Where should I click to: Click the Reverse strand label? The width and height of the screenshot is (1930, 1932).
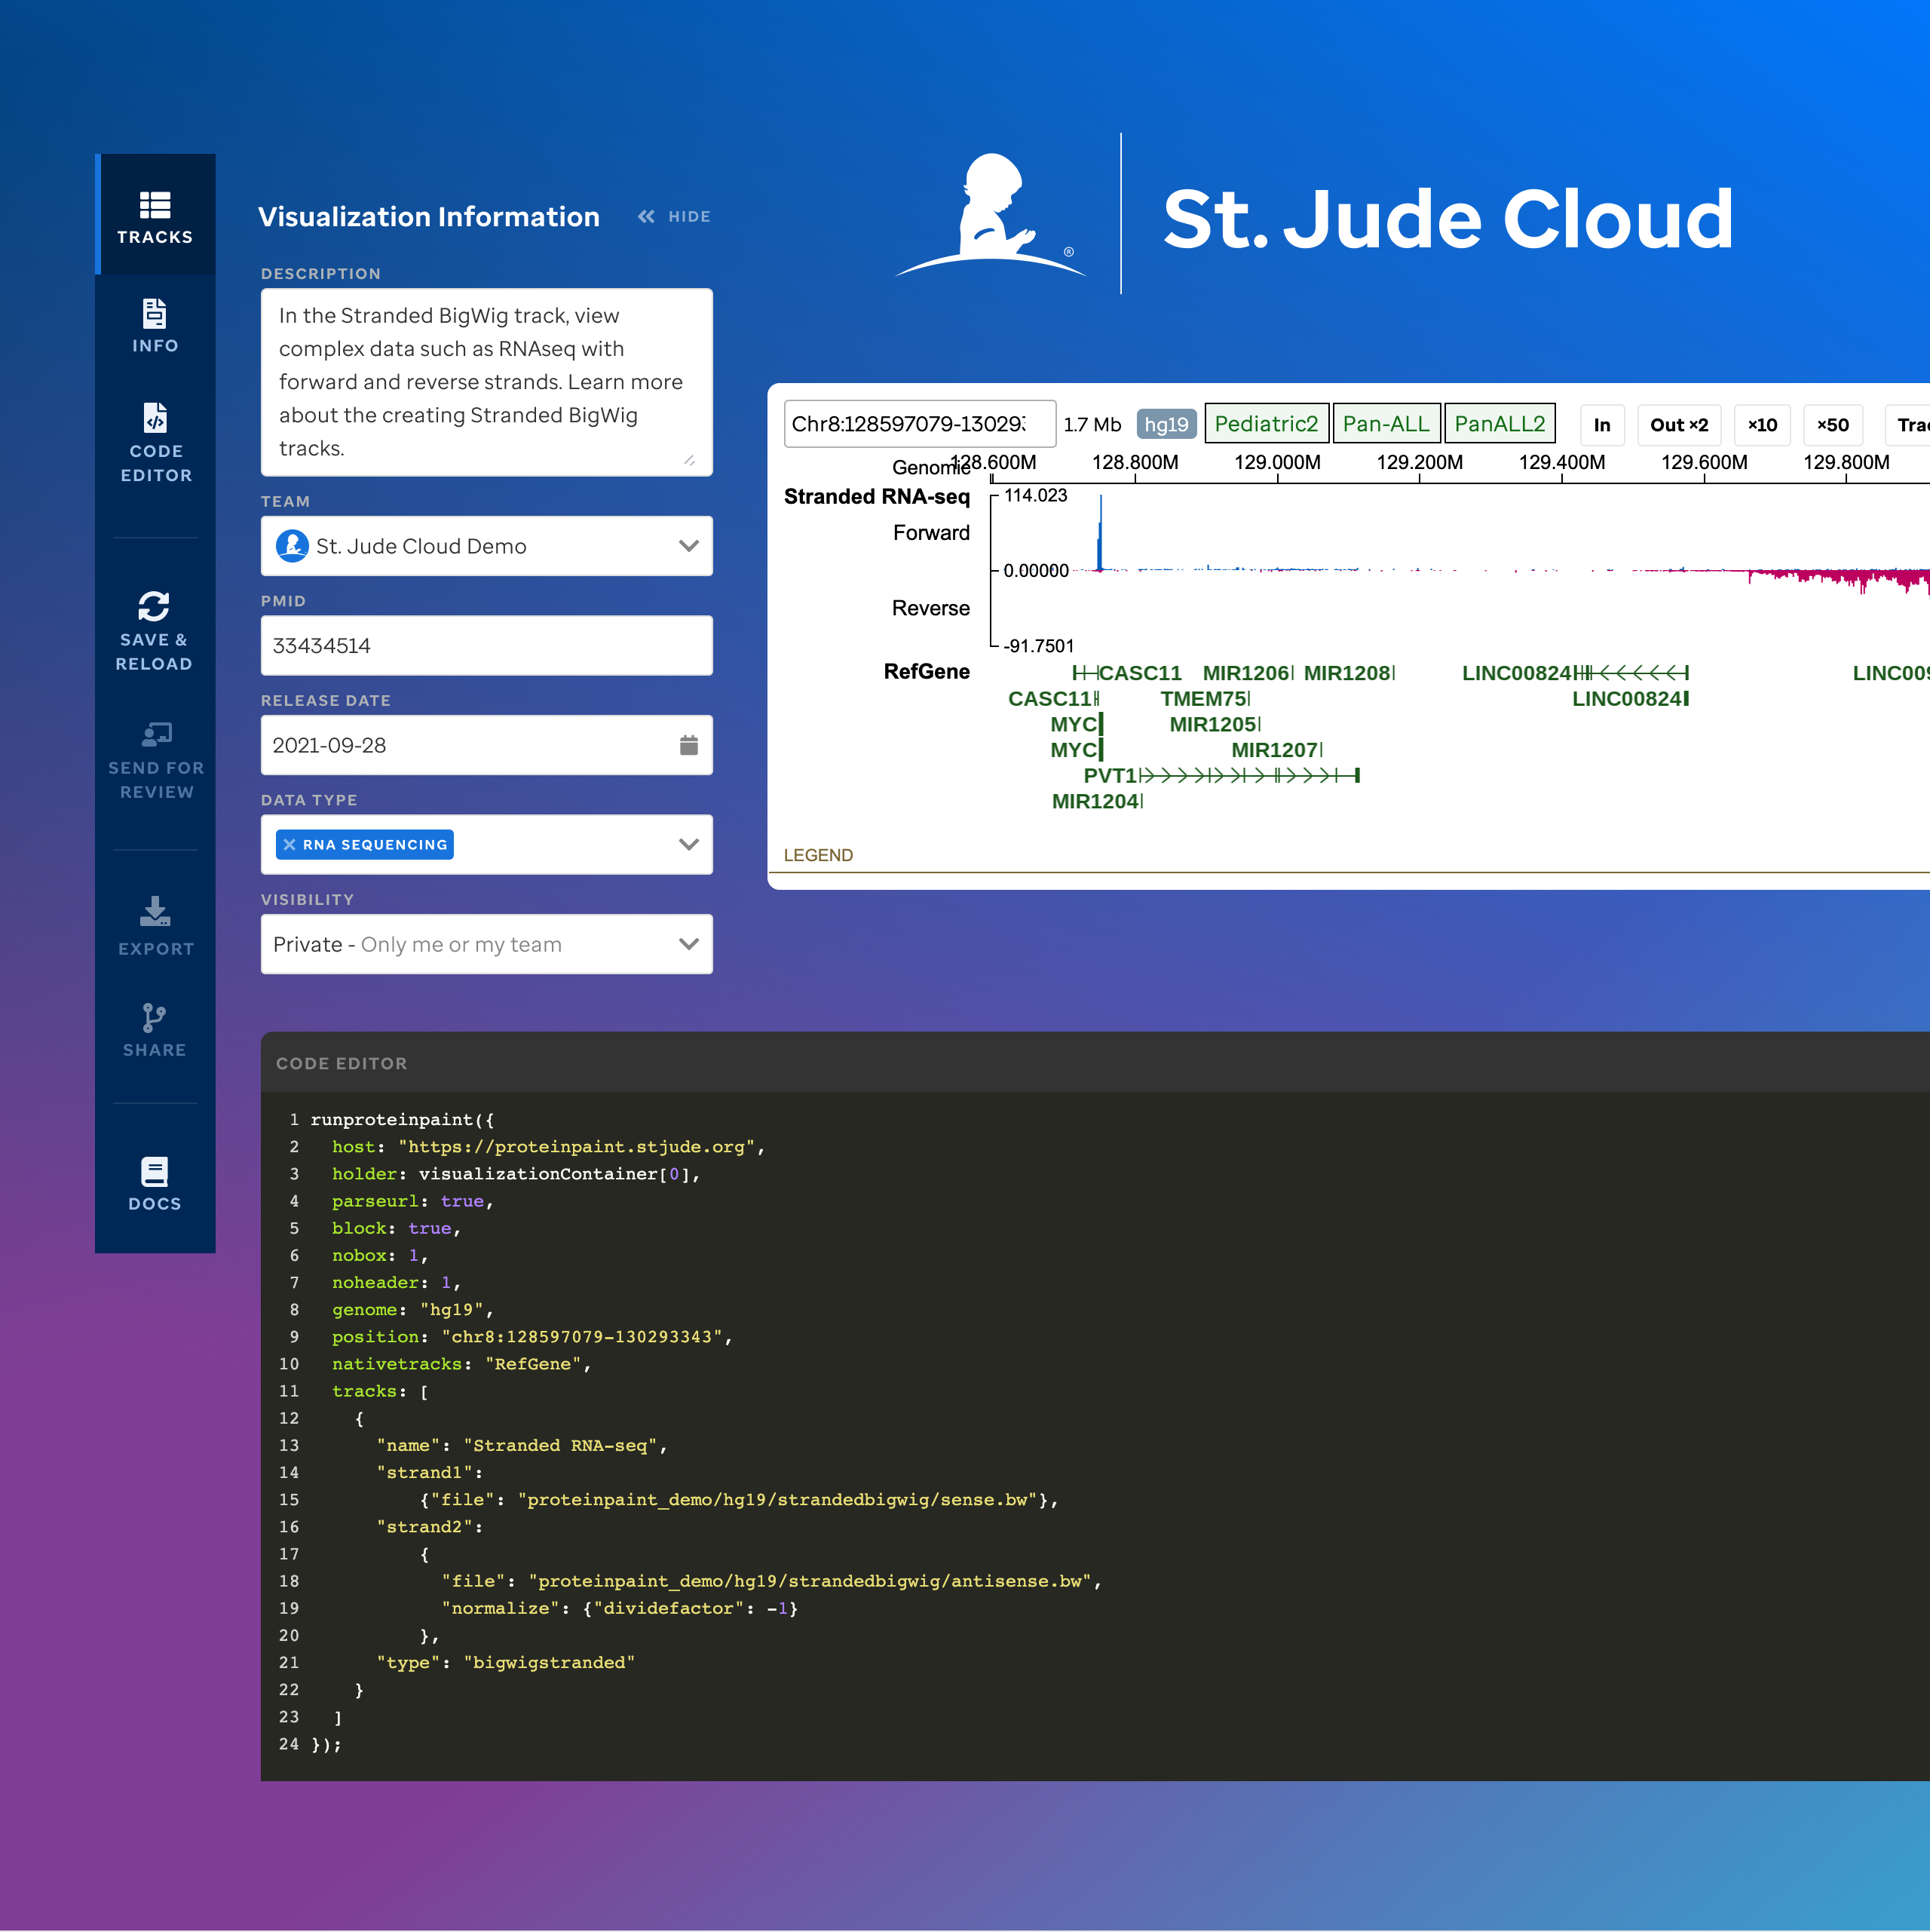coord(931,609)
